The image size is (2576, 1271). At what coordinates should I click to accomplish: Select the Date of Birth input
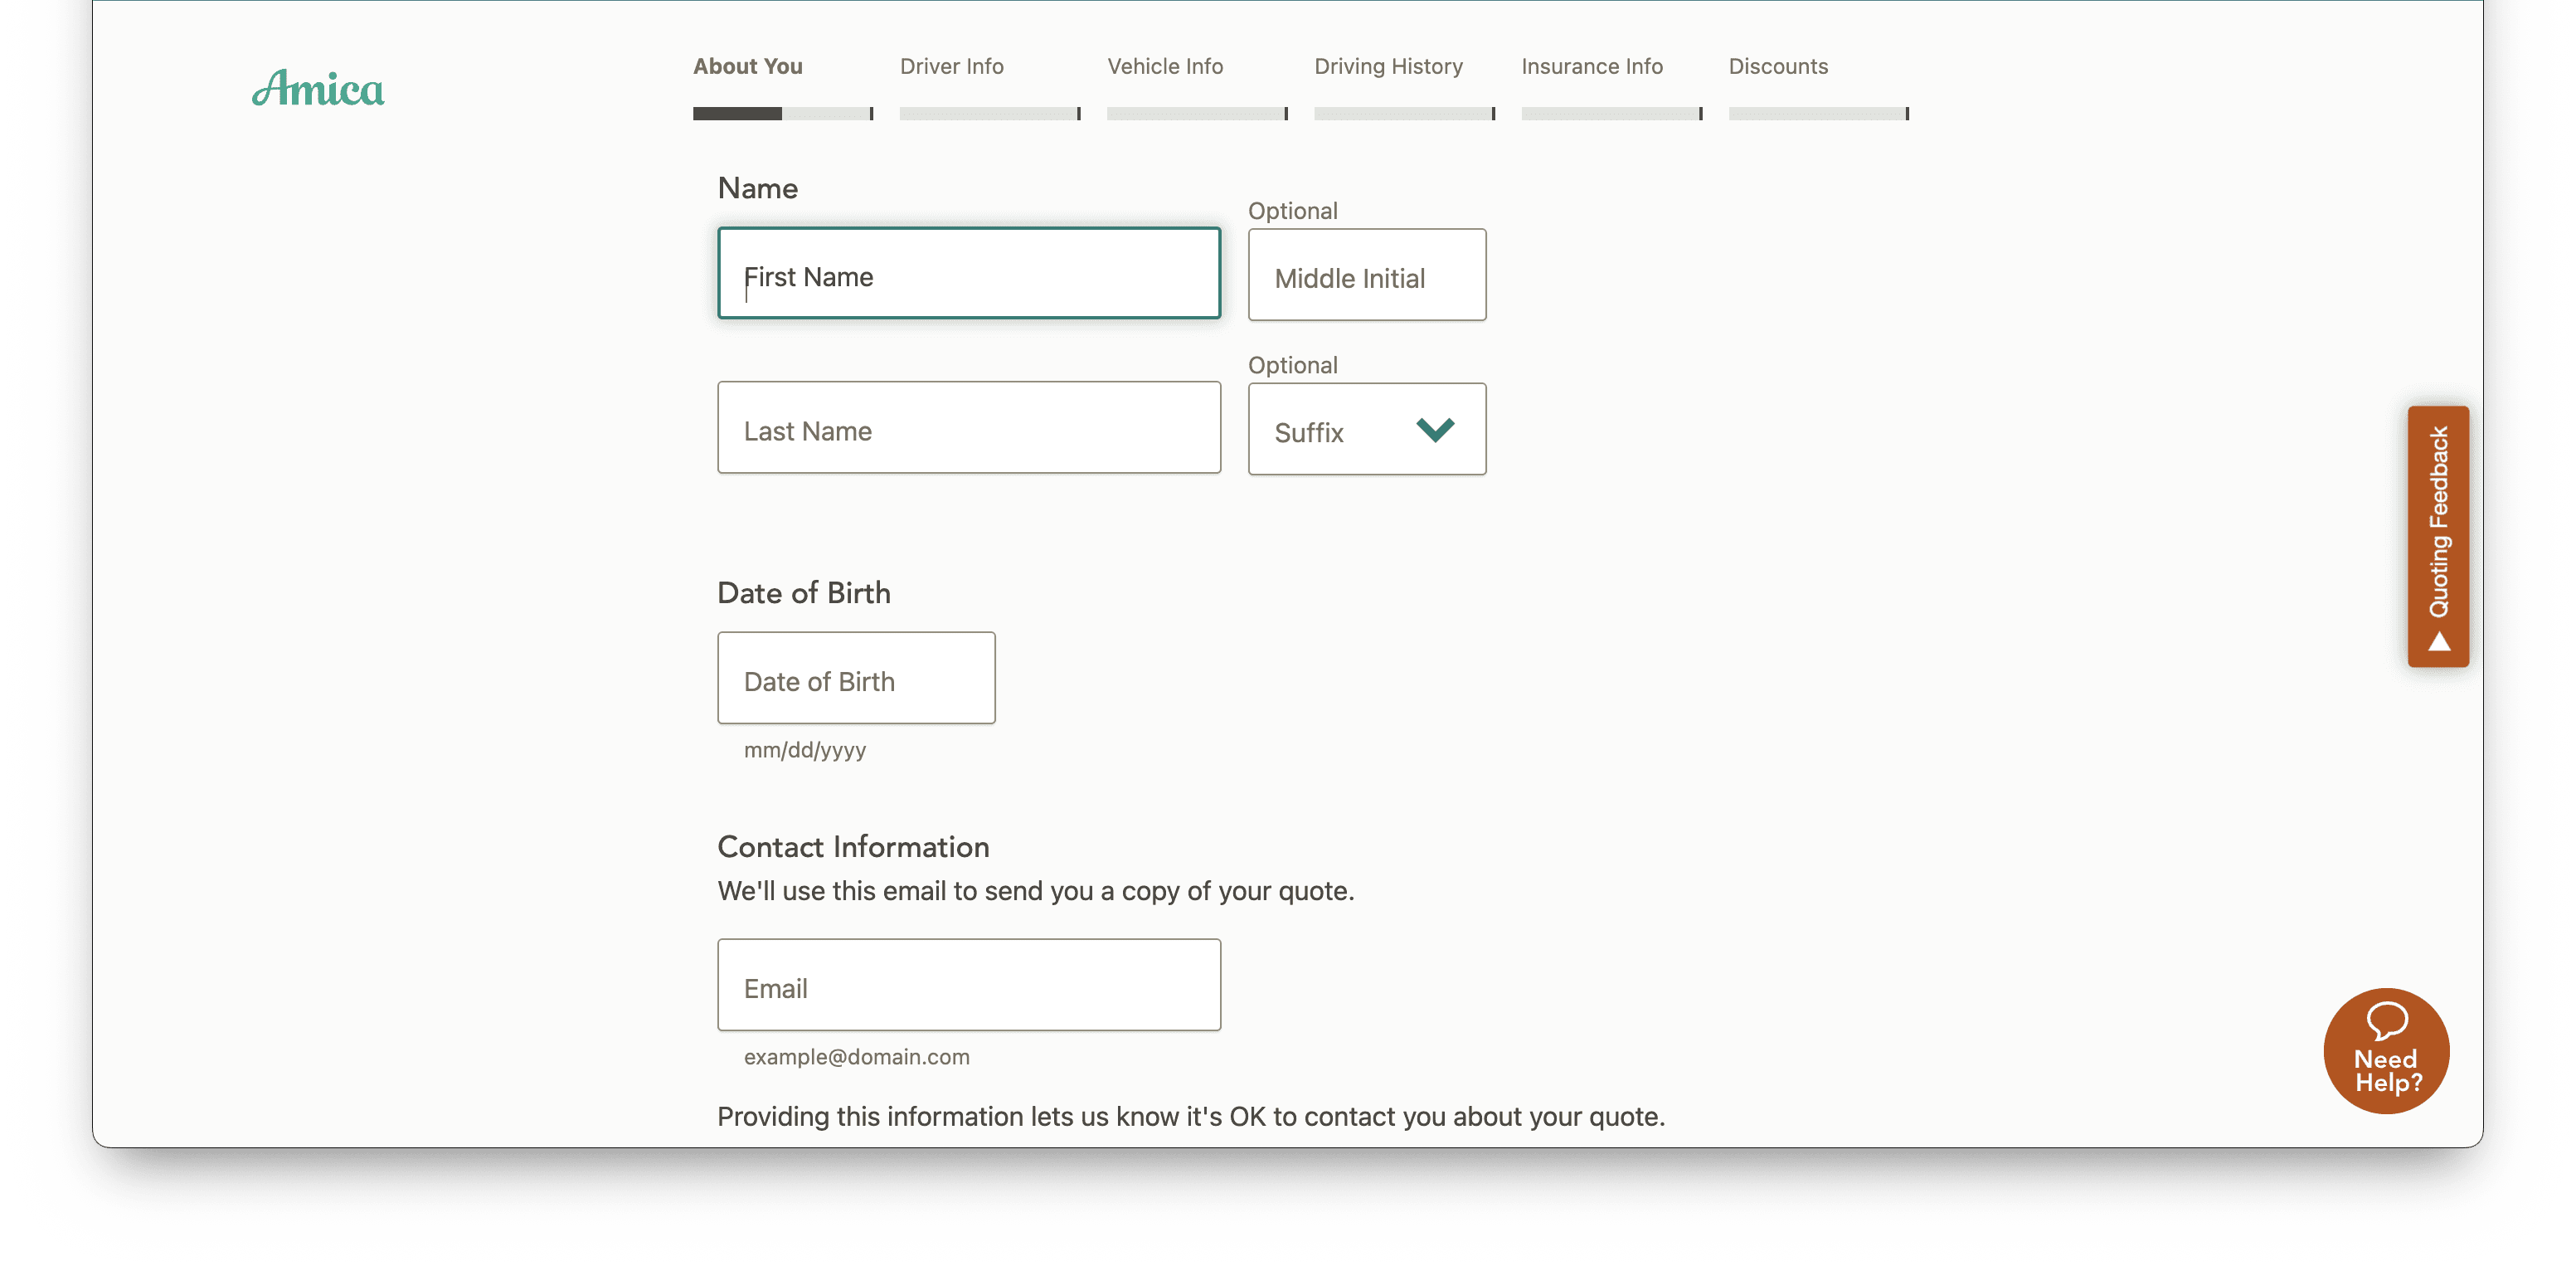point(856,677)
